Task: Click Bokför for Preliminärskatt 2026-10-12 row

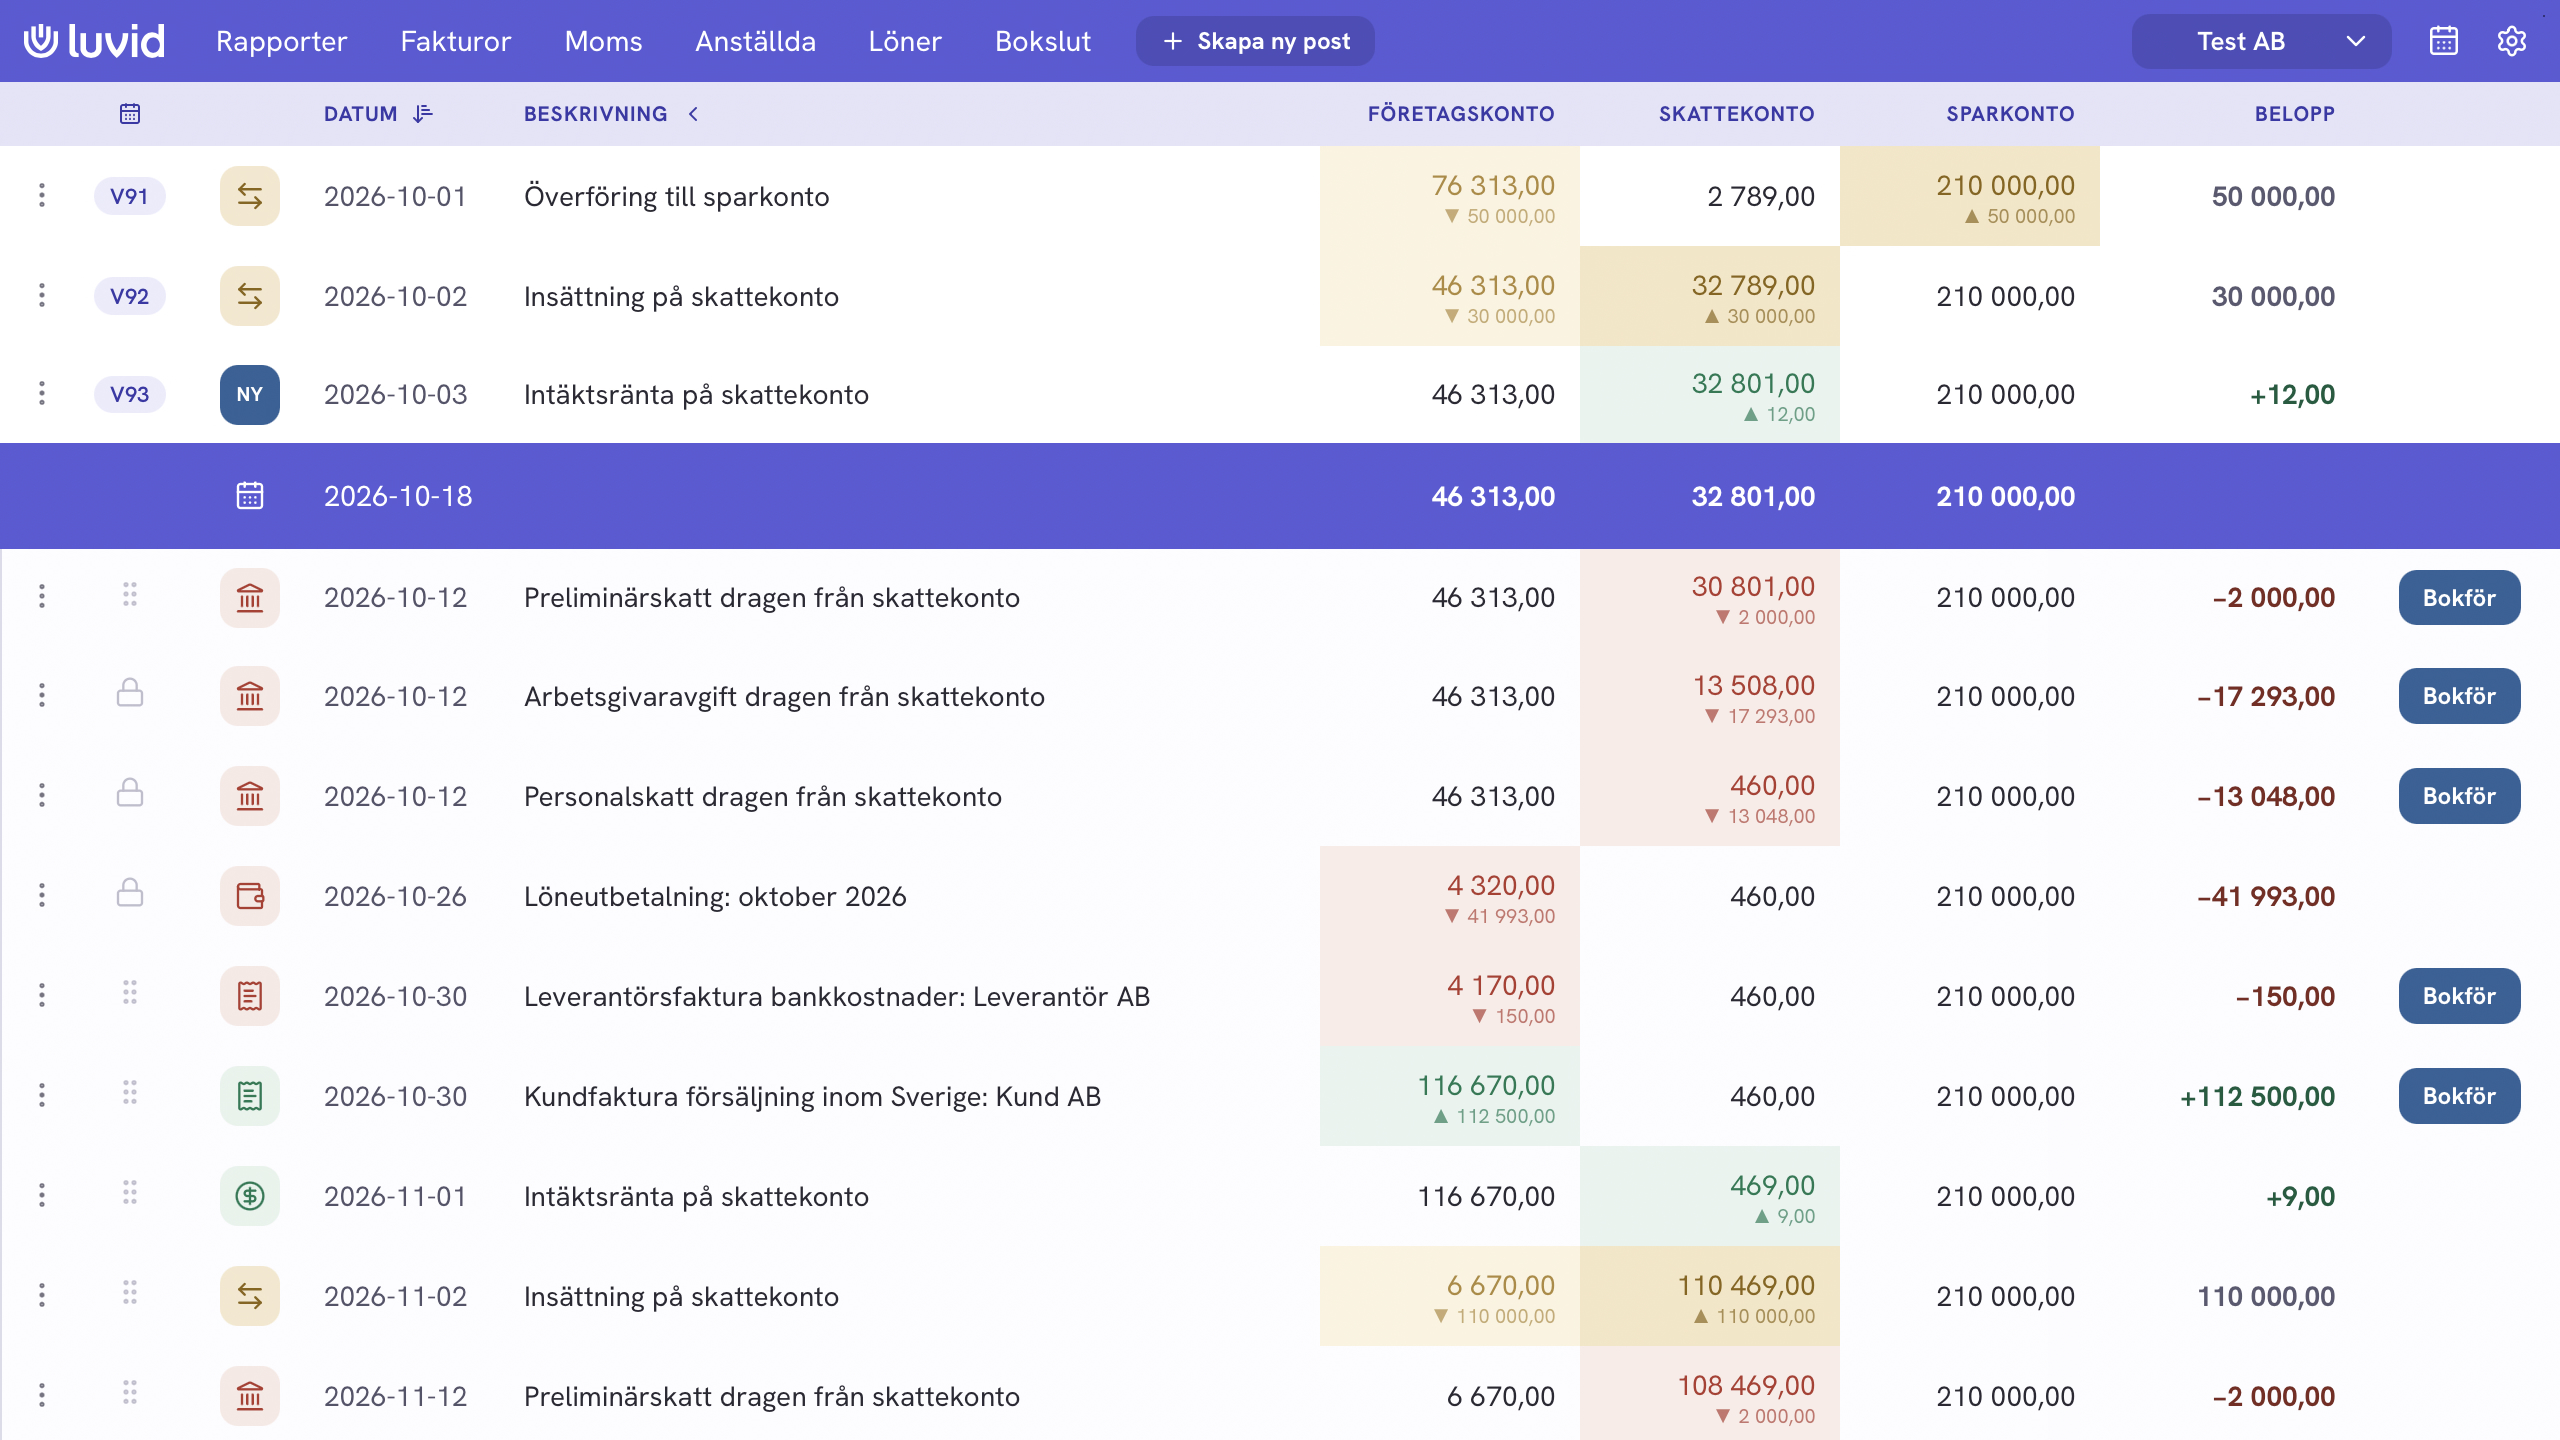Action: [2459, 598]
